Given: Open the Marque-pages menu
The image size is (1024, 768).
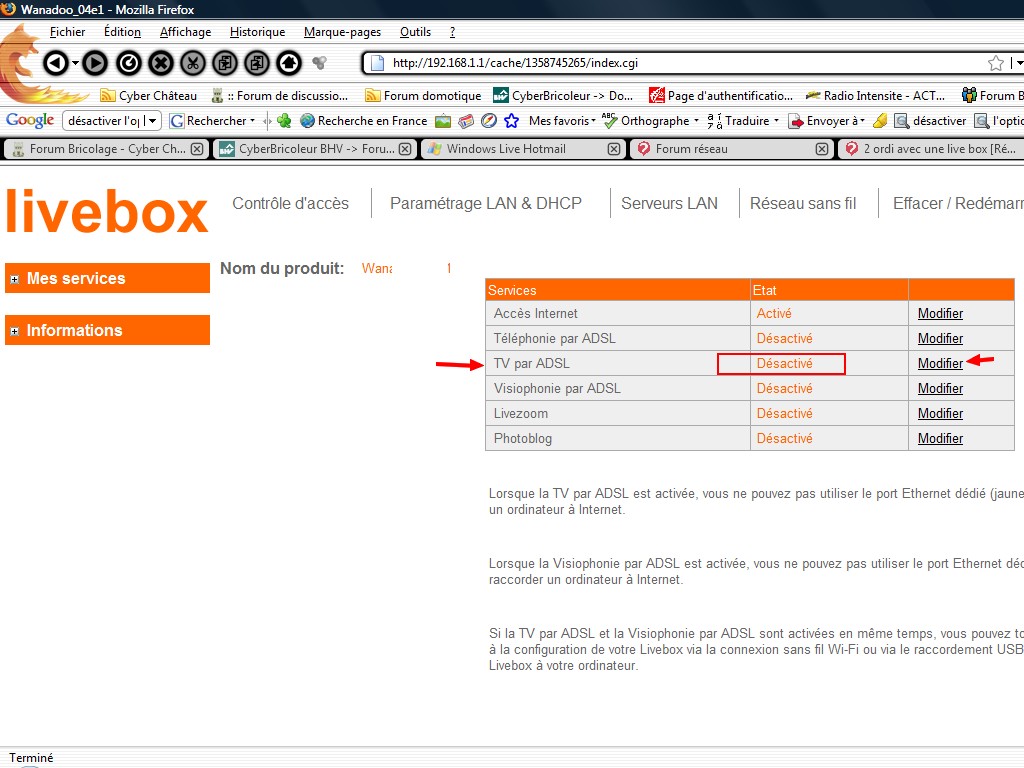Looking at the screenshot, I should click(342, 32).
